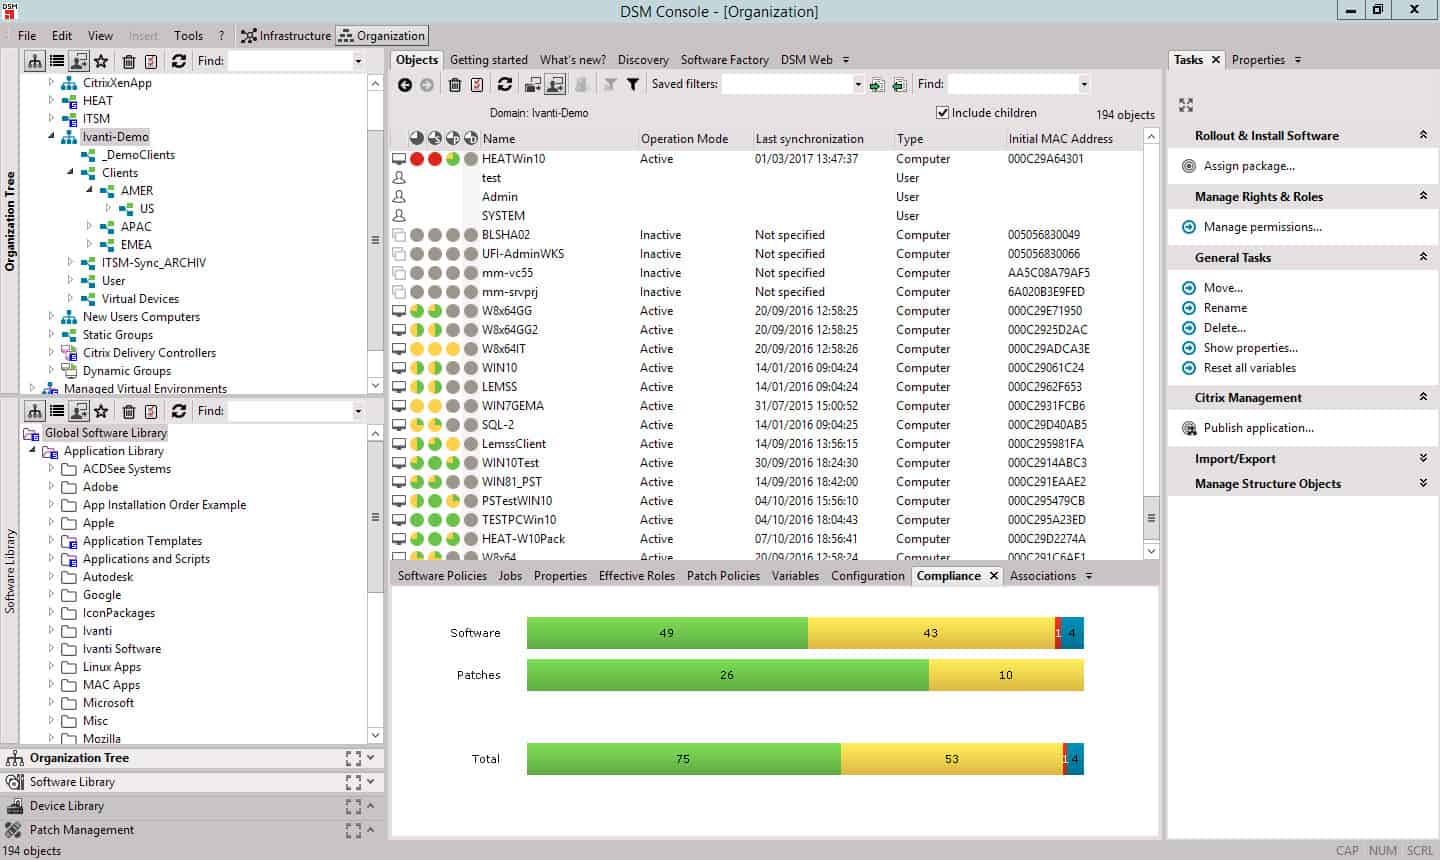
Task: Expand the Adobe folder in Software Library
Action: point(52,487)
